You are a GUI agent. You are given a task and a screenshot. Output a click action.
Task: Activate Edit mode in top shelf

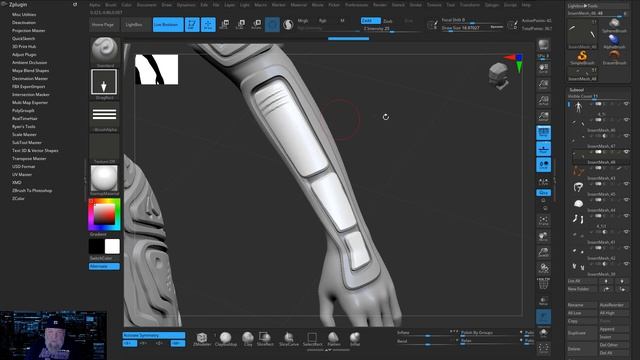(192, 24)
